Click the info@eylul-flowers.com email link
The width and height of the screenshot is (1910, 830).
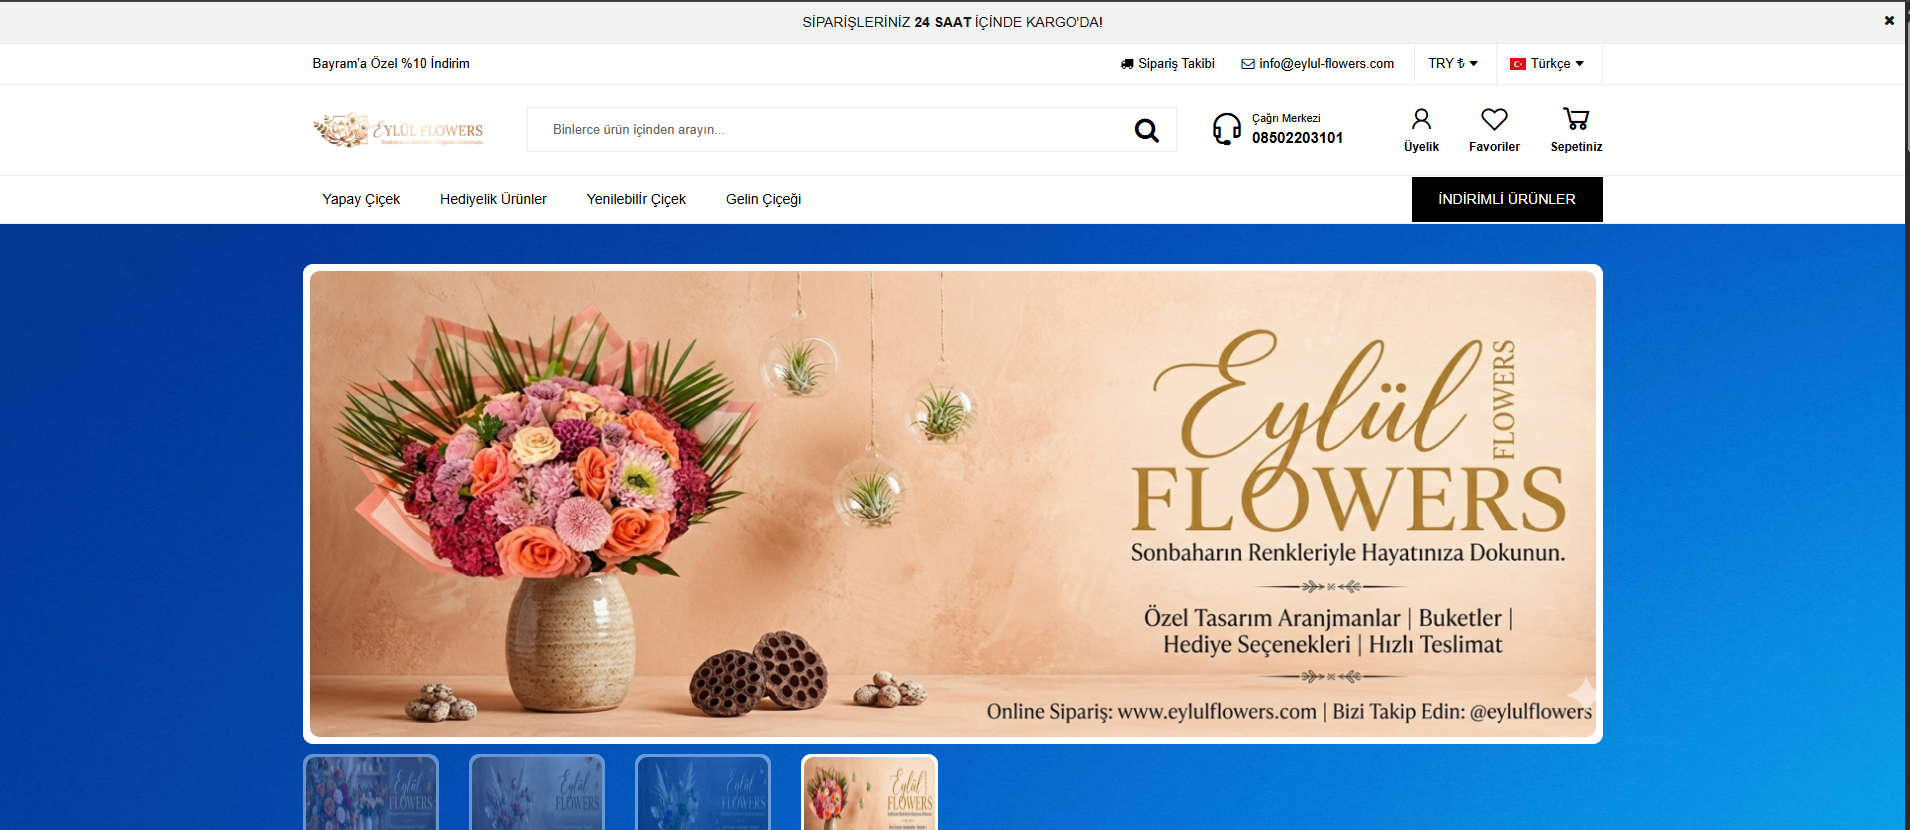[1318, 64]
